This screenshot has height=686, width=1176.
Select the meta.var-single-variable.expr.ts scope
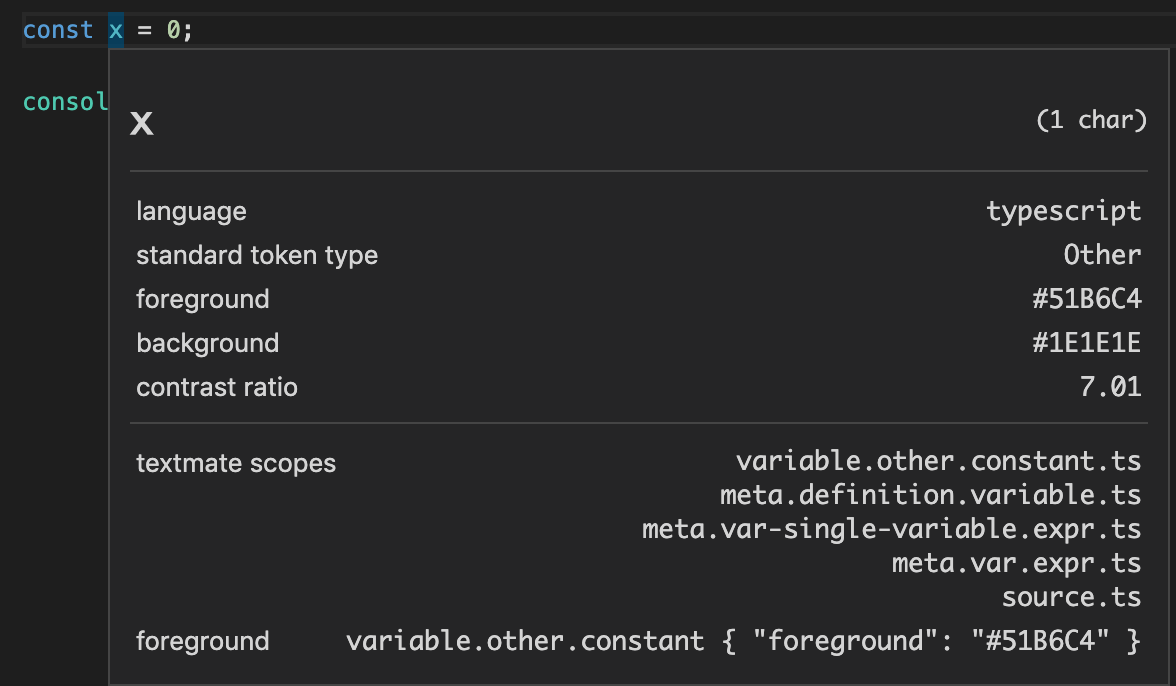[x=890, y=528]
